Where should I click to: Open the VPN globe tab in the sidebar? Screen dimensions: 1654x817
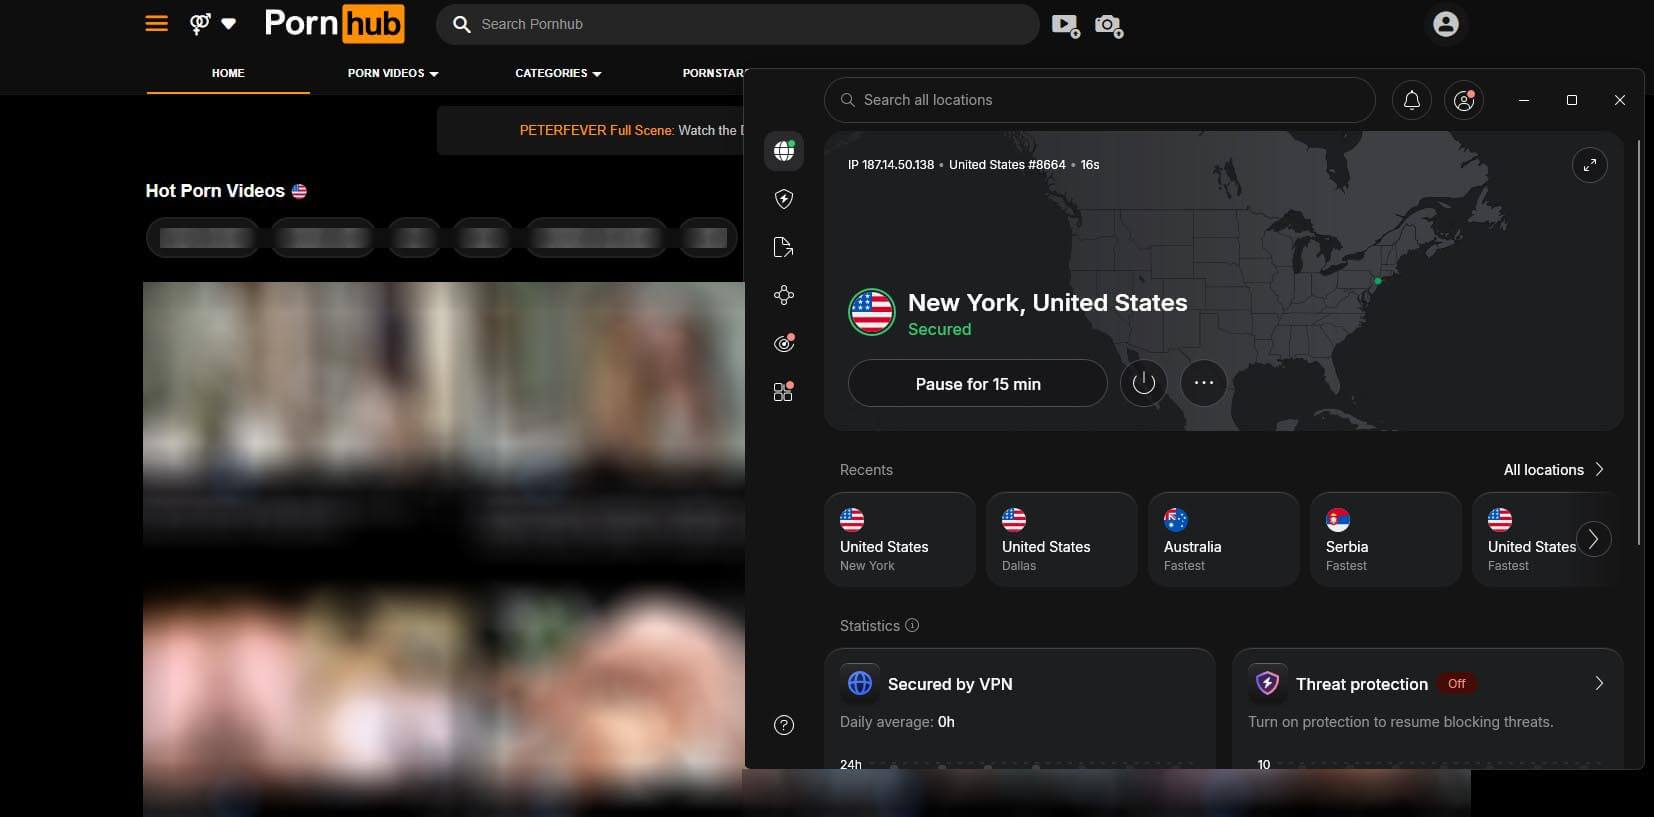(x=784, y=151)
